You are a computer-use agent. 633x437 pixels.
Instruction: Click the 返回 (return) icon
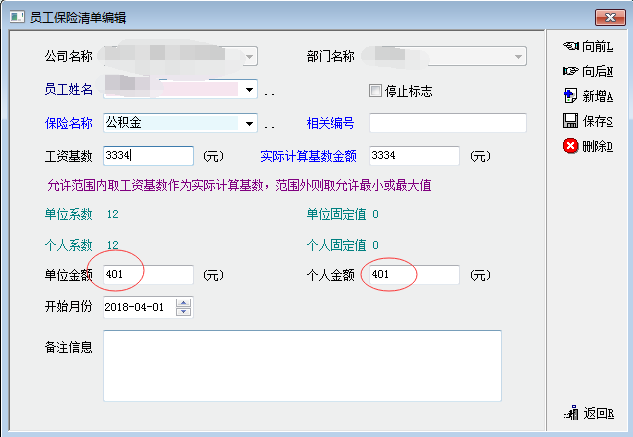pos(572,413)
